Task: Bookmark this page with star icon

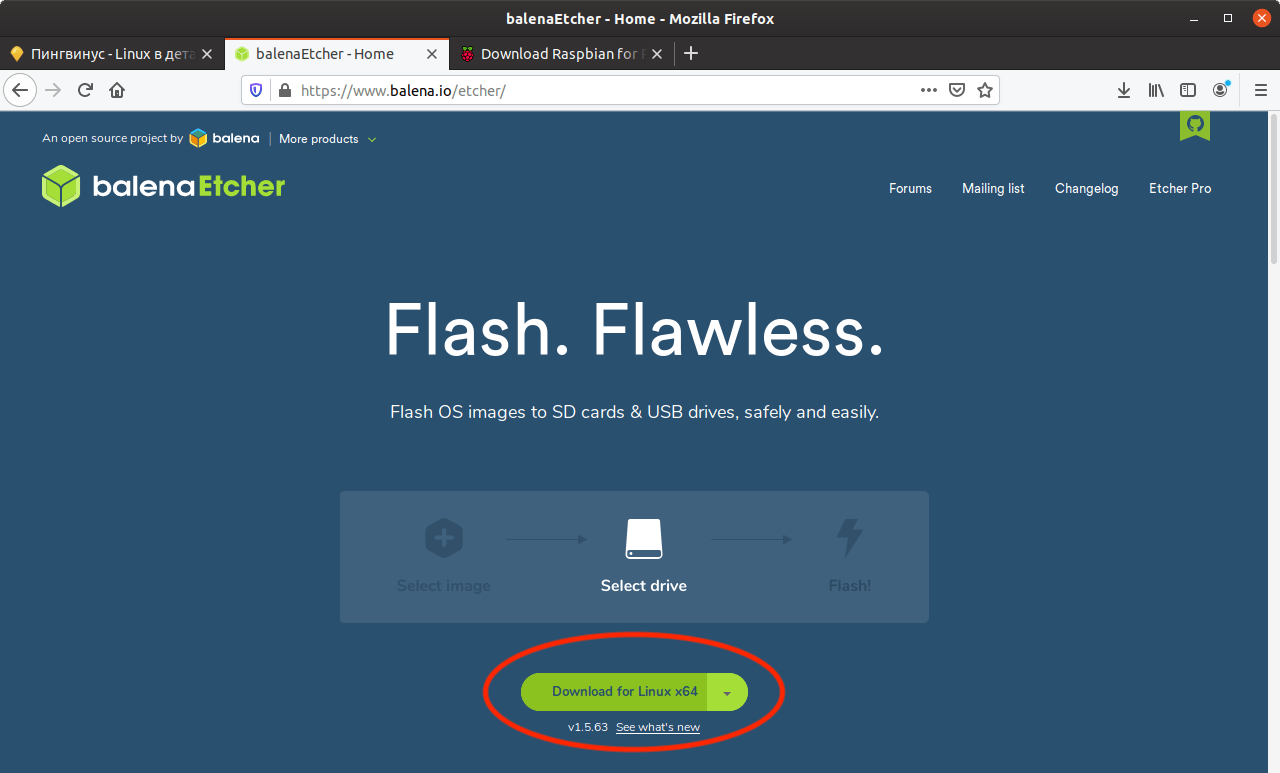Action: pos(985,90)
